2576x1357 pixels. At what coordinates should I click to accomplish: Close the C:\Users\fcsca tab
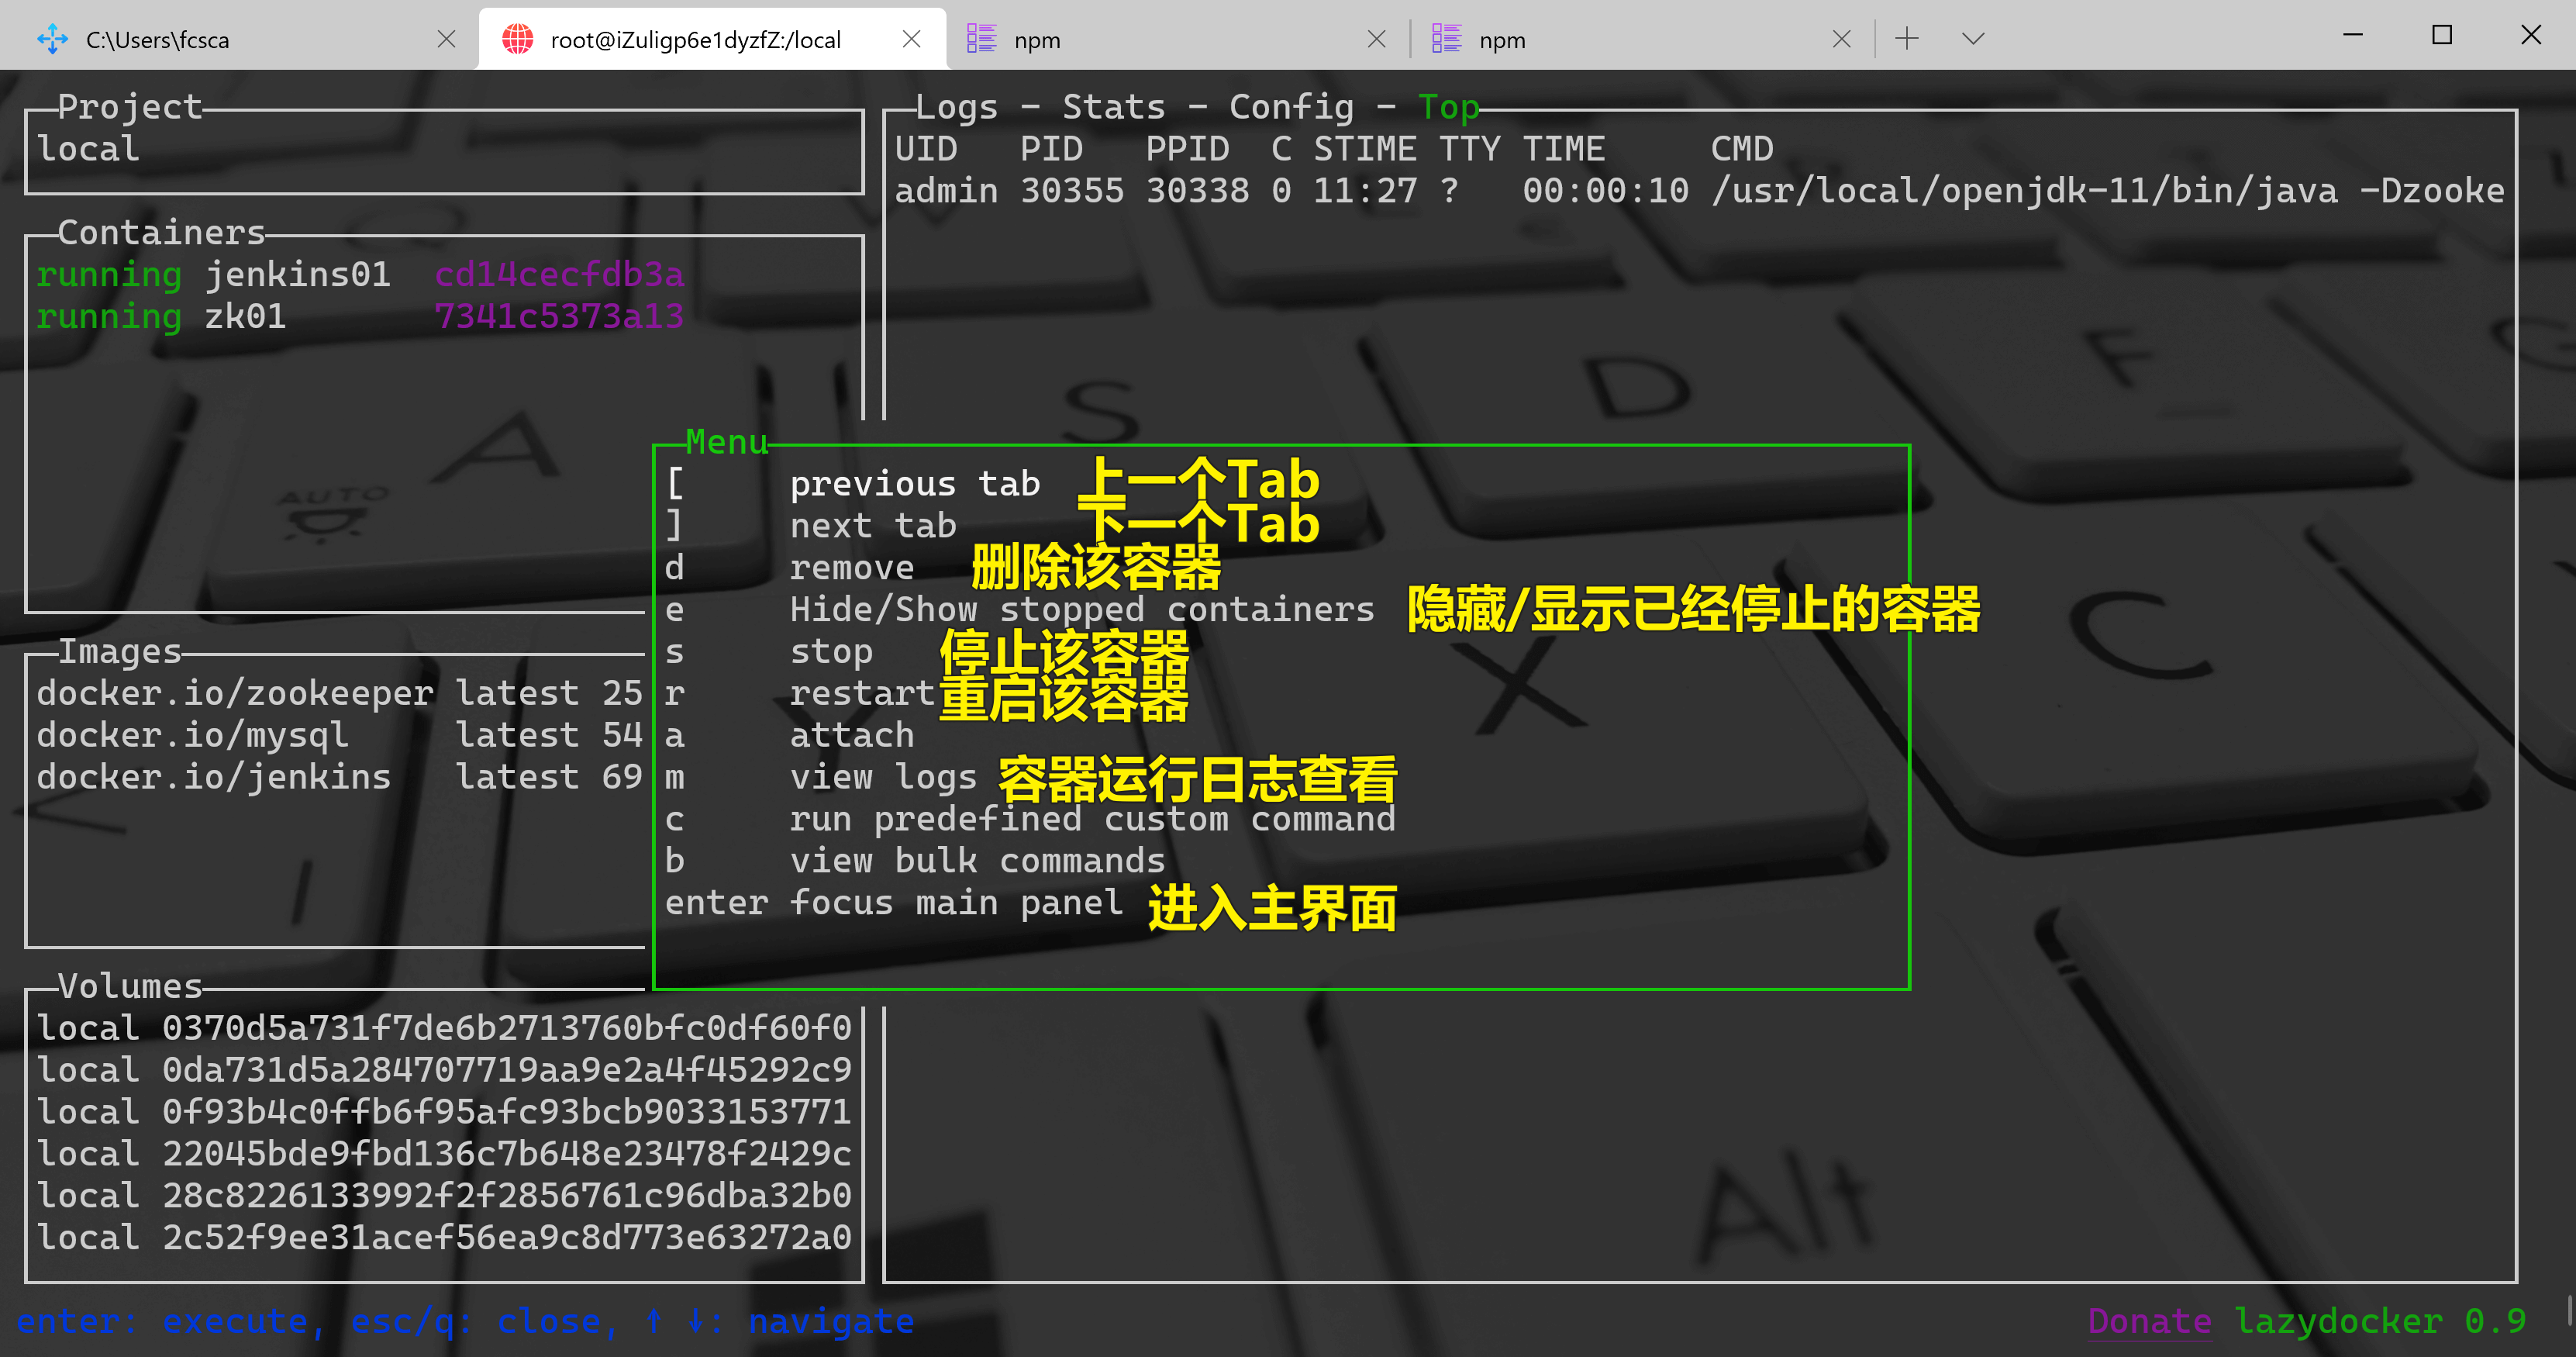coord(447,39)
